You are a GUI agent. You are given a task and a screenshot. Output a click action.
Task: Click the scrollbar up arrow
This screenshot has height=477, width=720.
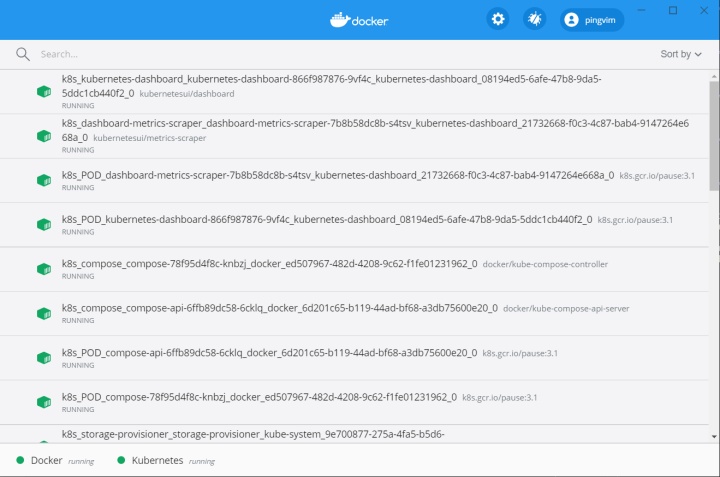(x=714, y=76)
